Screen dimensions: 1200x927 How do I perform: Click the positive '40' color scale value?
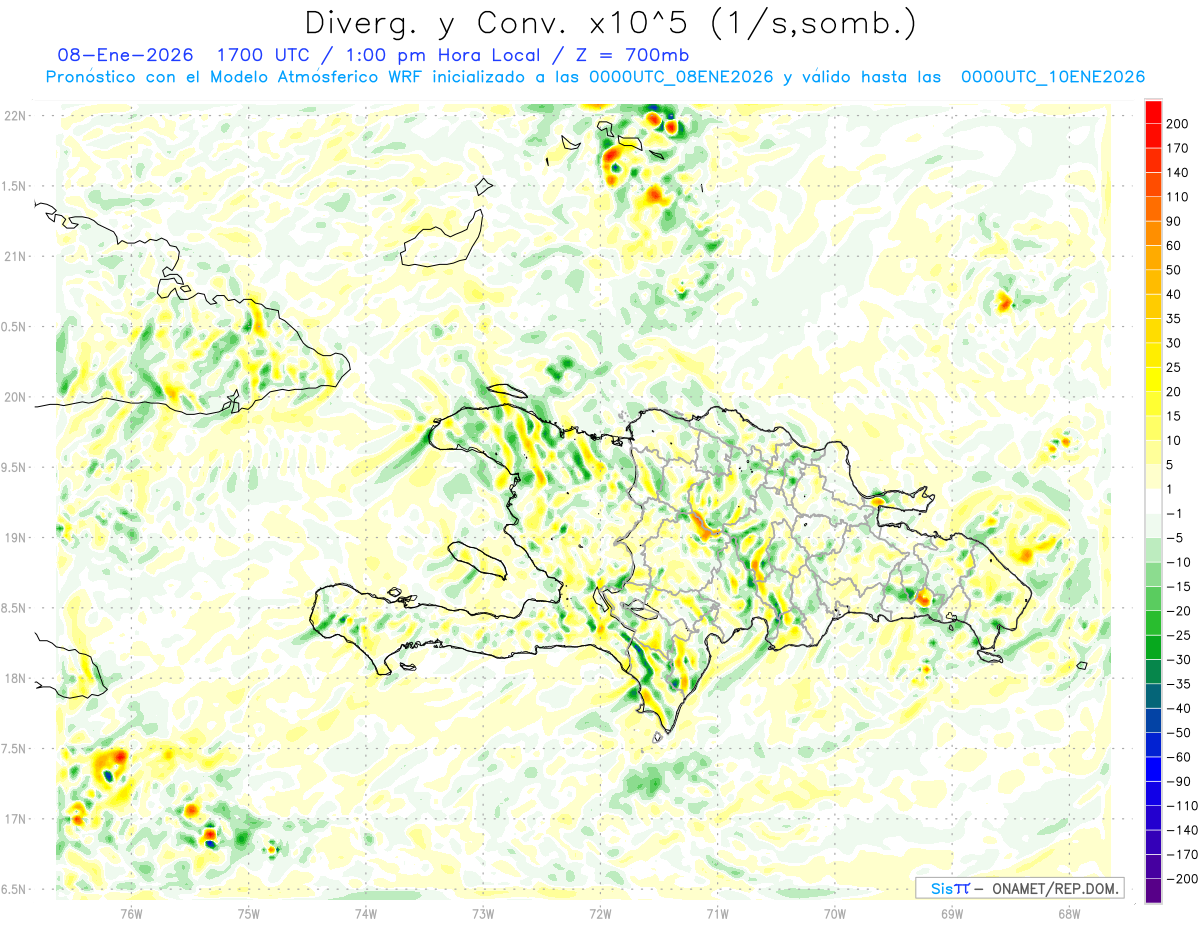click(x=1174, y=294)
